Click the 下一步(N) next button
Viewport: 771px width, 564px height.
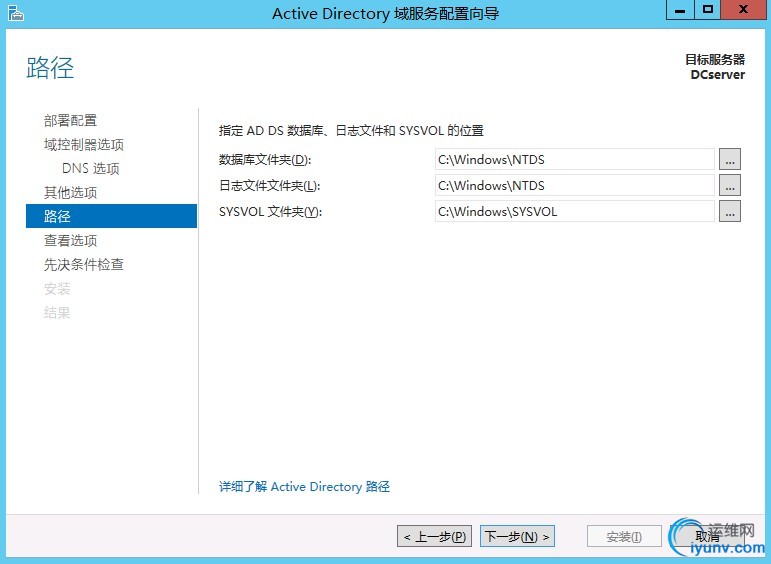(517, 536)
